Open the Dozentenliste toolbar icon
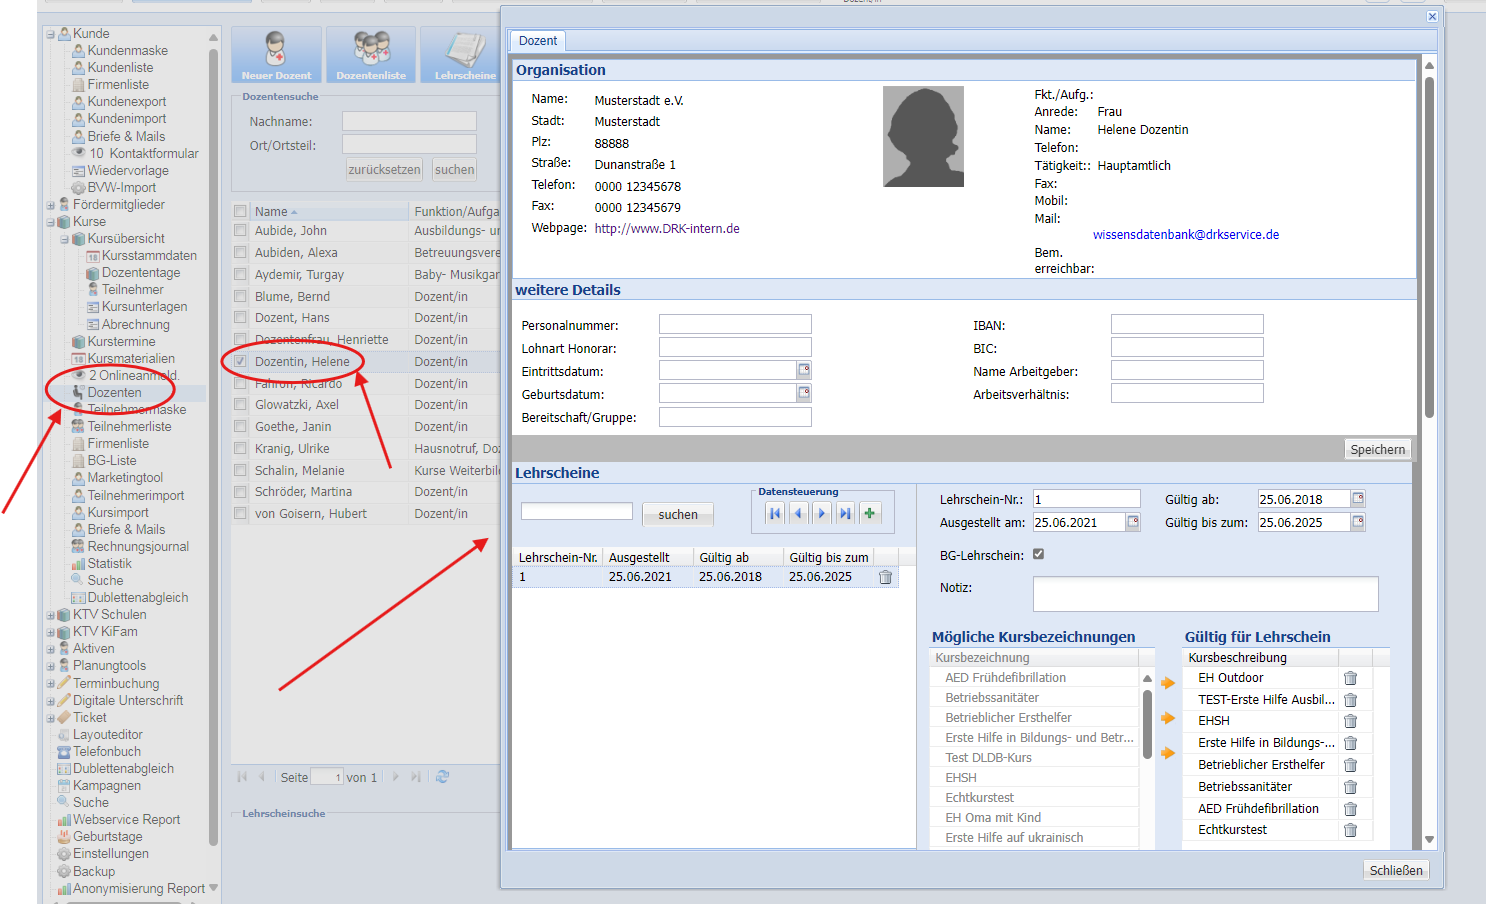1486x904 pixels. click(371, 54)
